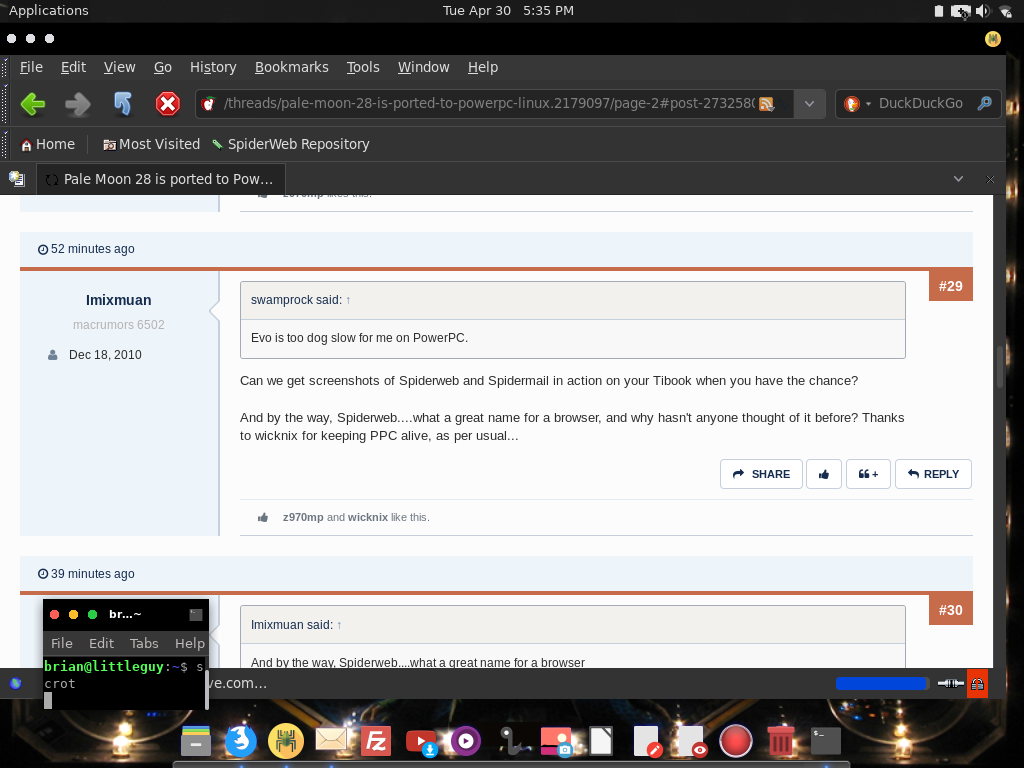
Task: Select the Pale Moon 28 tab
Action: pyautogui.click(x=161, y=179)
